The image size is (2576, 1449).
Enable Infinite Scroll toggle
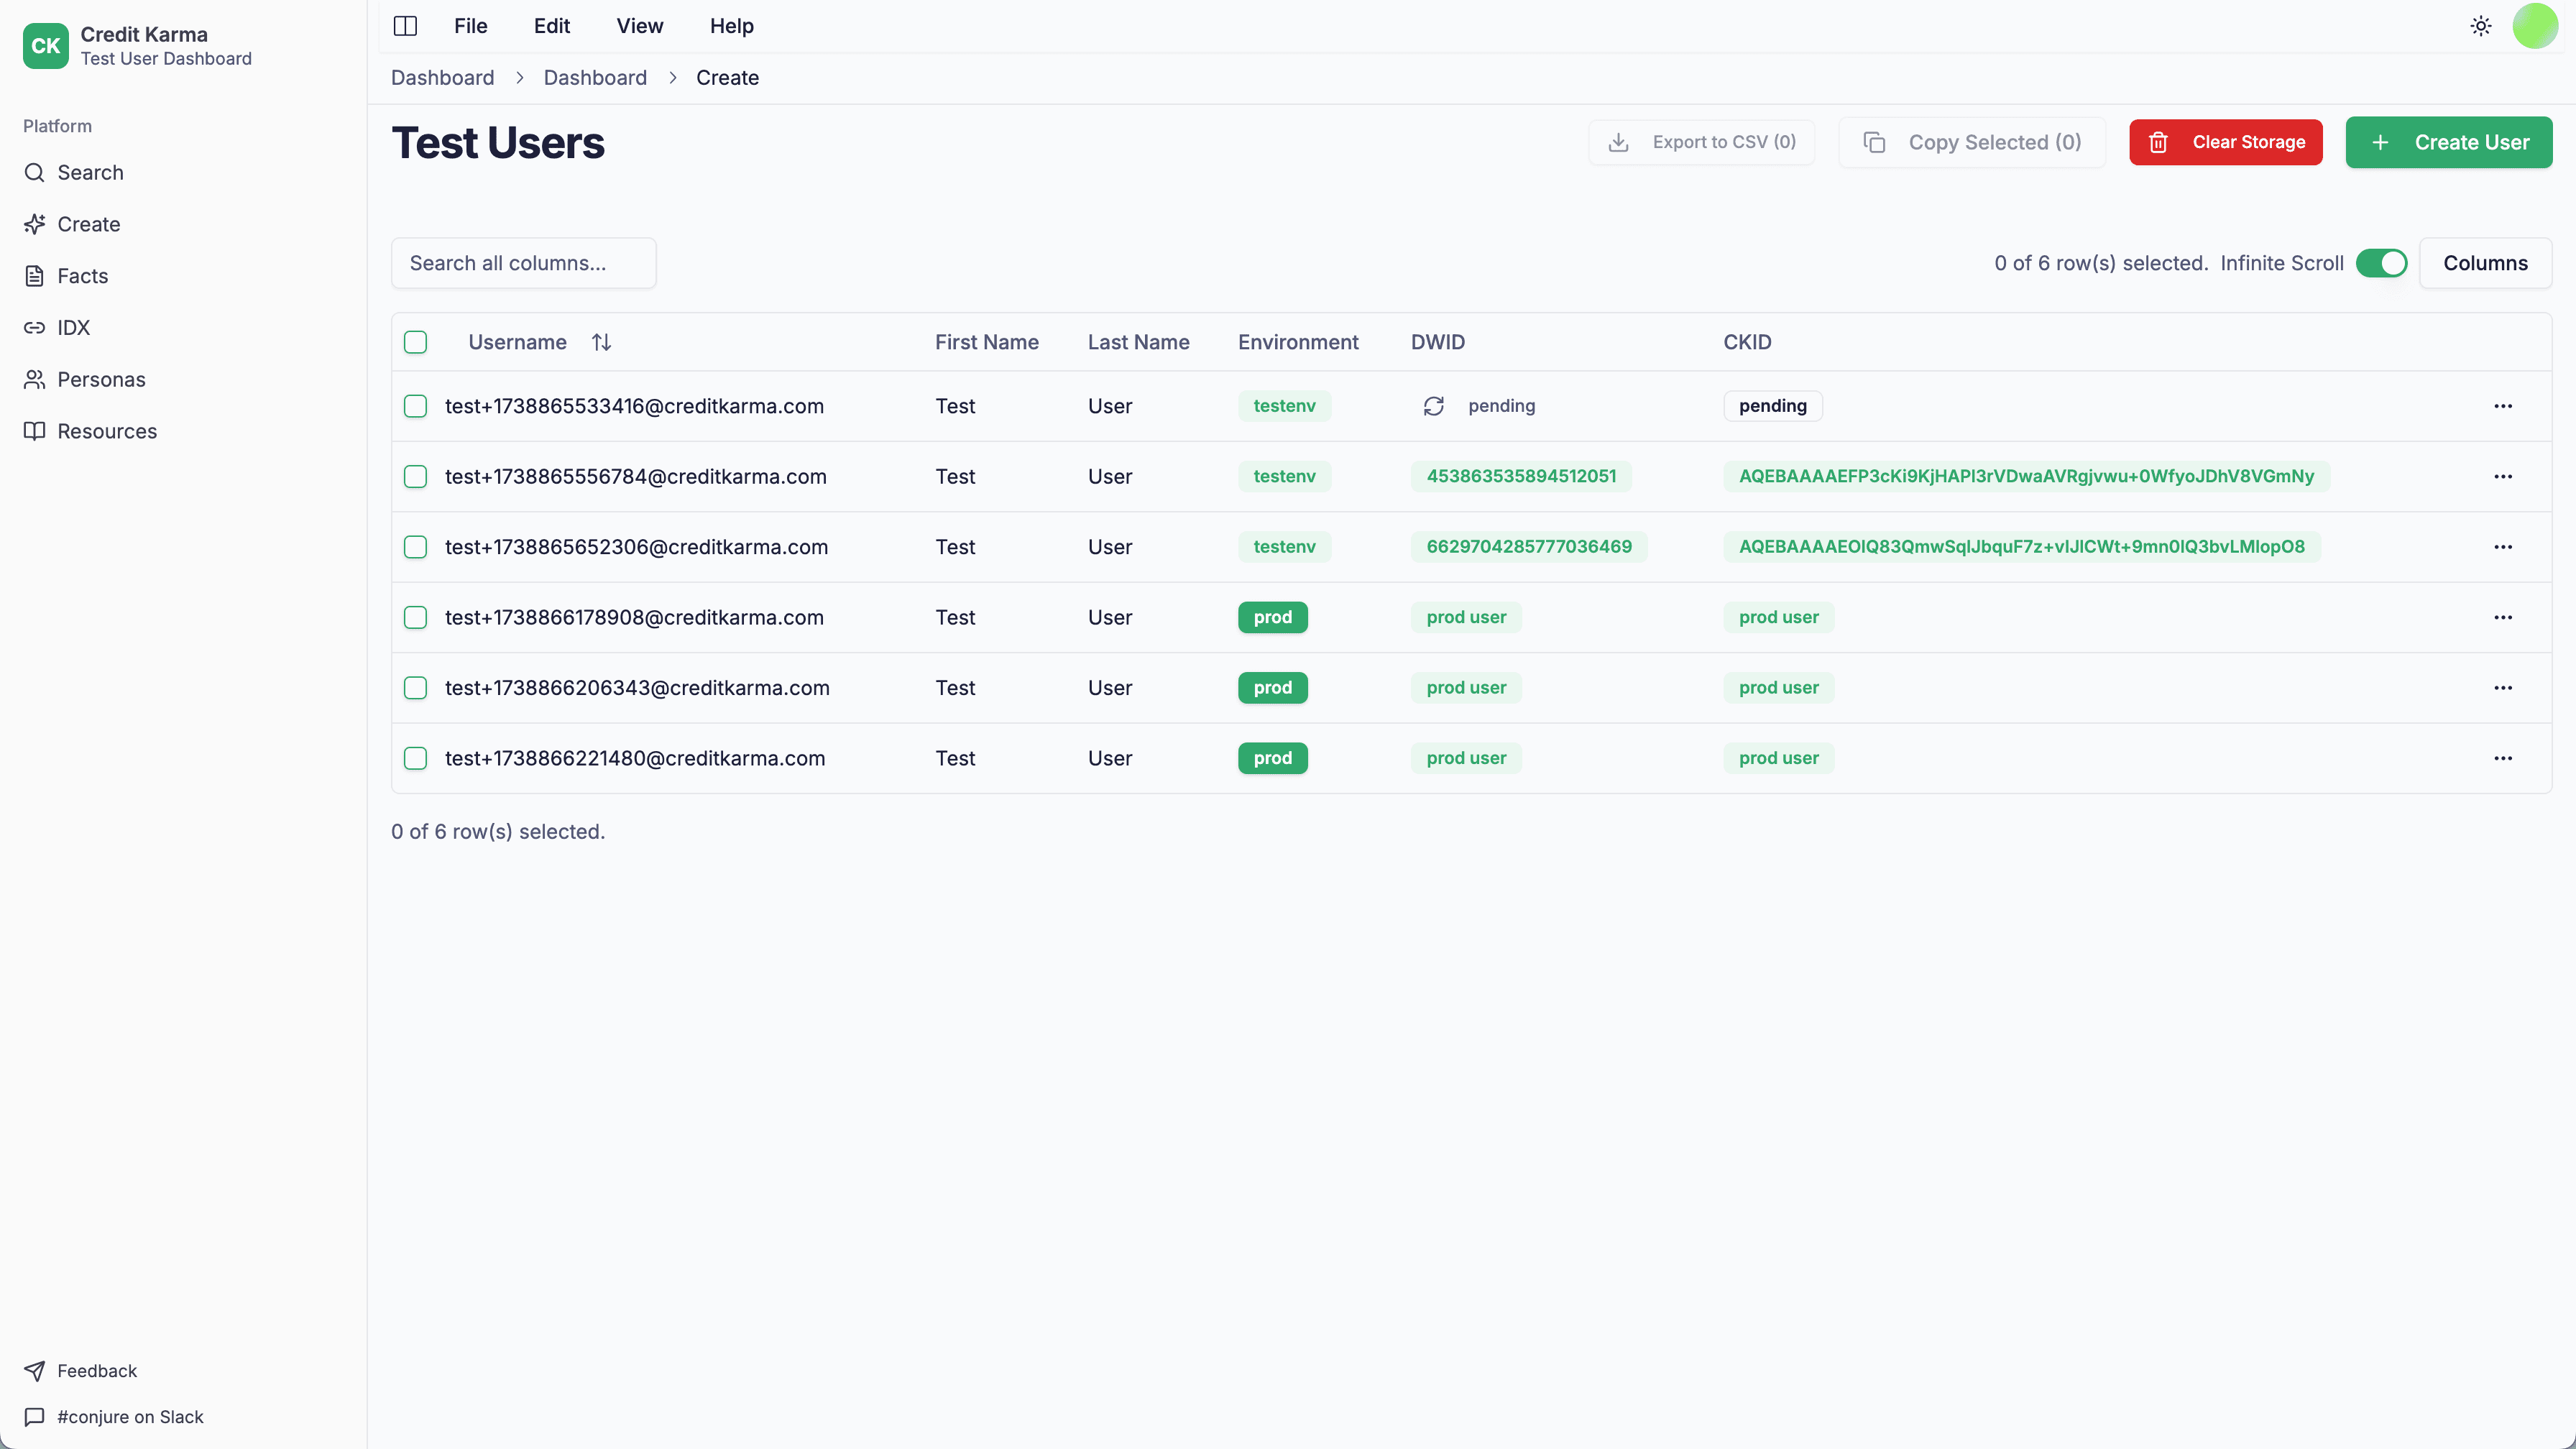click(x=2382, y=263)
